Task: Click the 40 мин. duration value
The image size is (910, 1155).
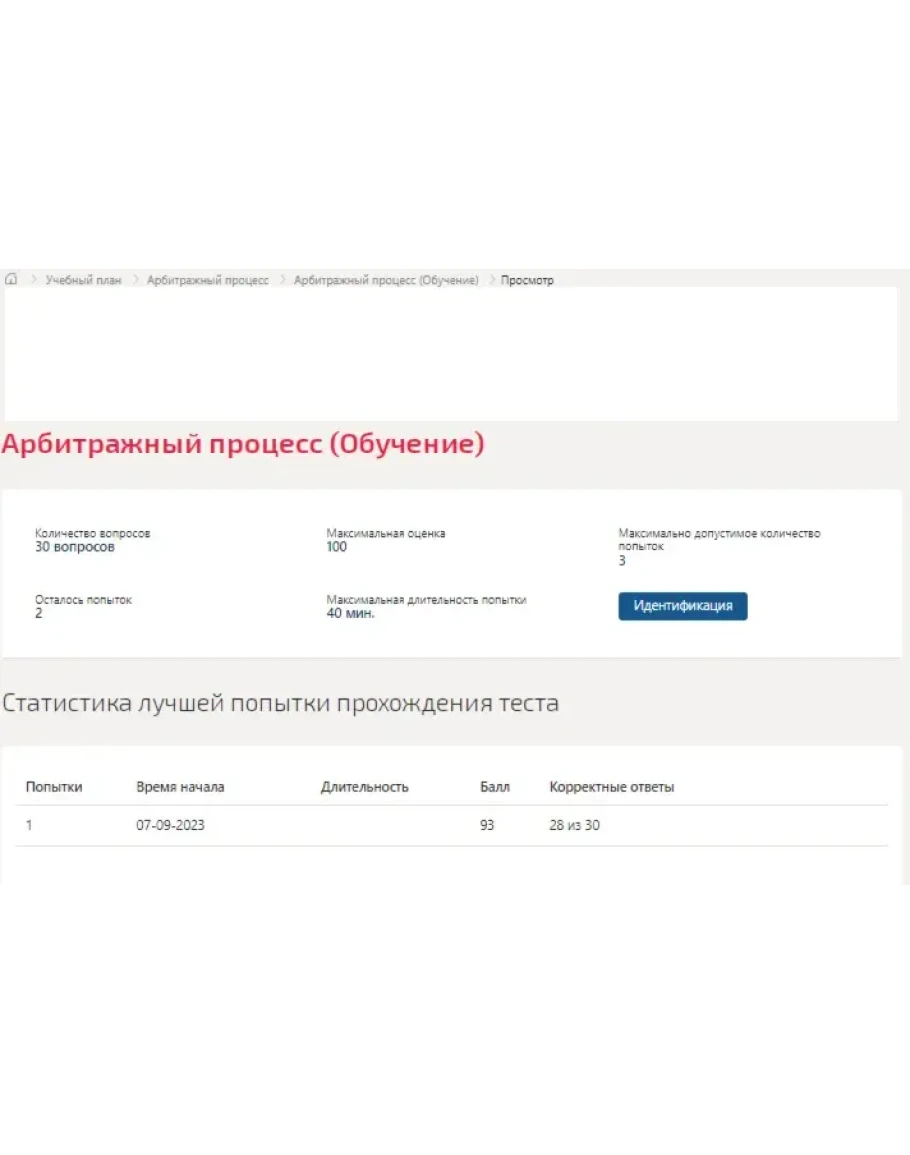Action: coord(350,613)
